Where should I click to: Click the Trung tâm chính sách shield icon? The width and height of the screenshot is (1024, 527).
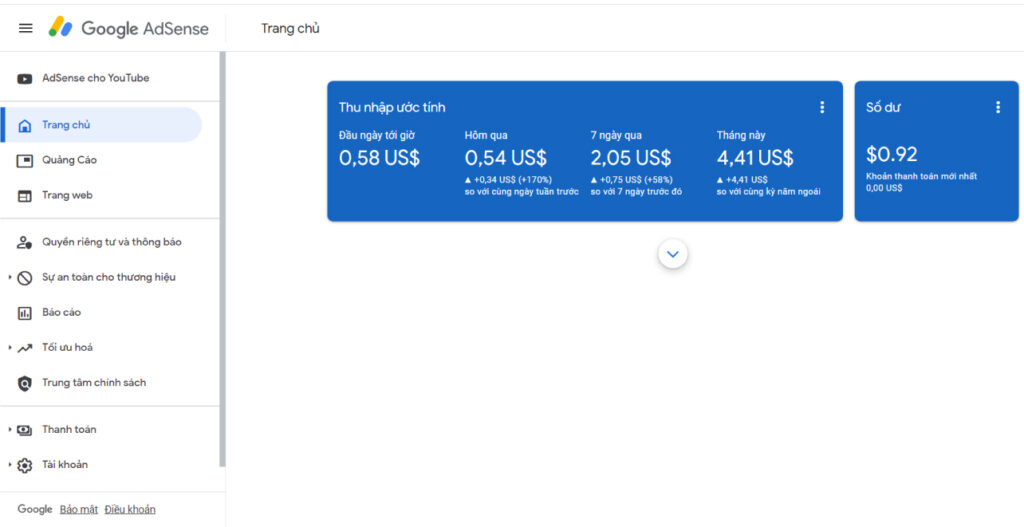point(25,383)
